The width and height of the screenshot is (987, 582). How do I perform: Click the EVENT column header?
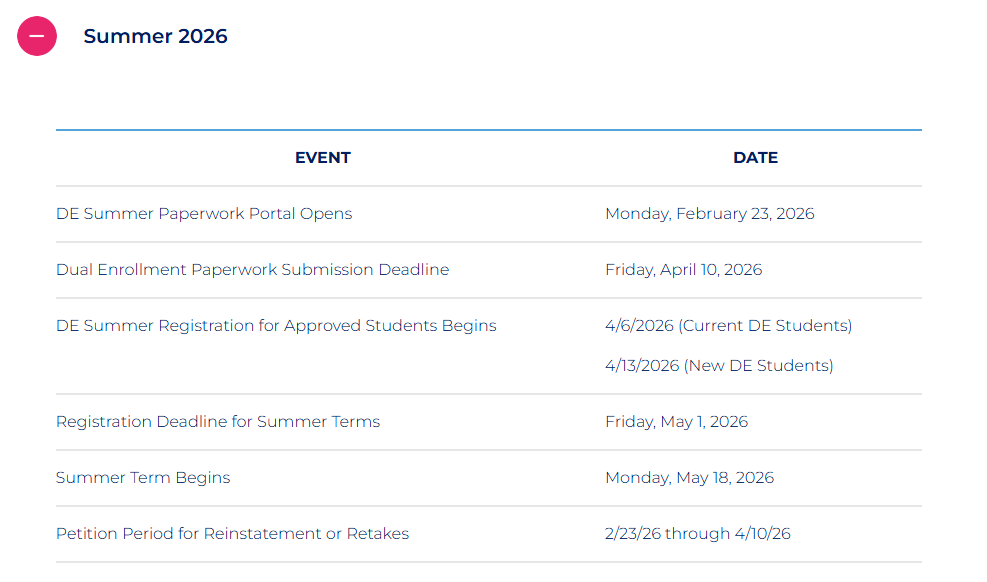click(322, 158)
